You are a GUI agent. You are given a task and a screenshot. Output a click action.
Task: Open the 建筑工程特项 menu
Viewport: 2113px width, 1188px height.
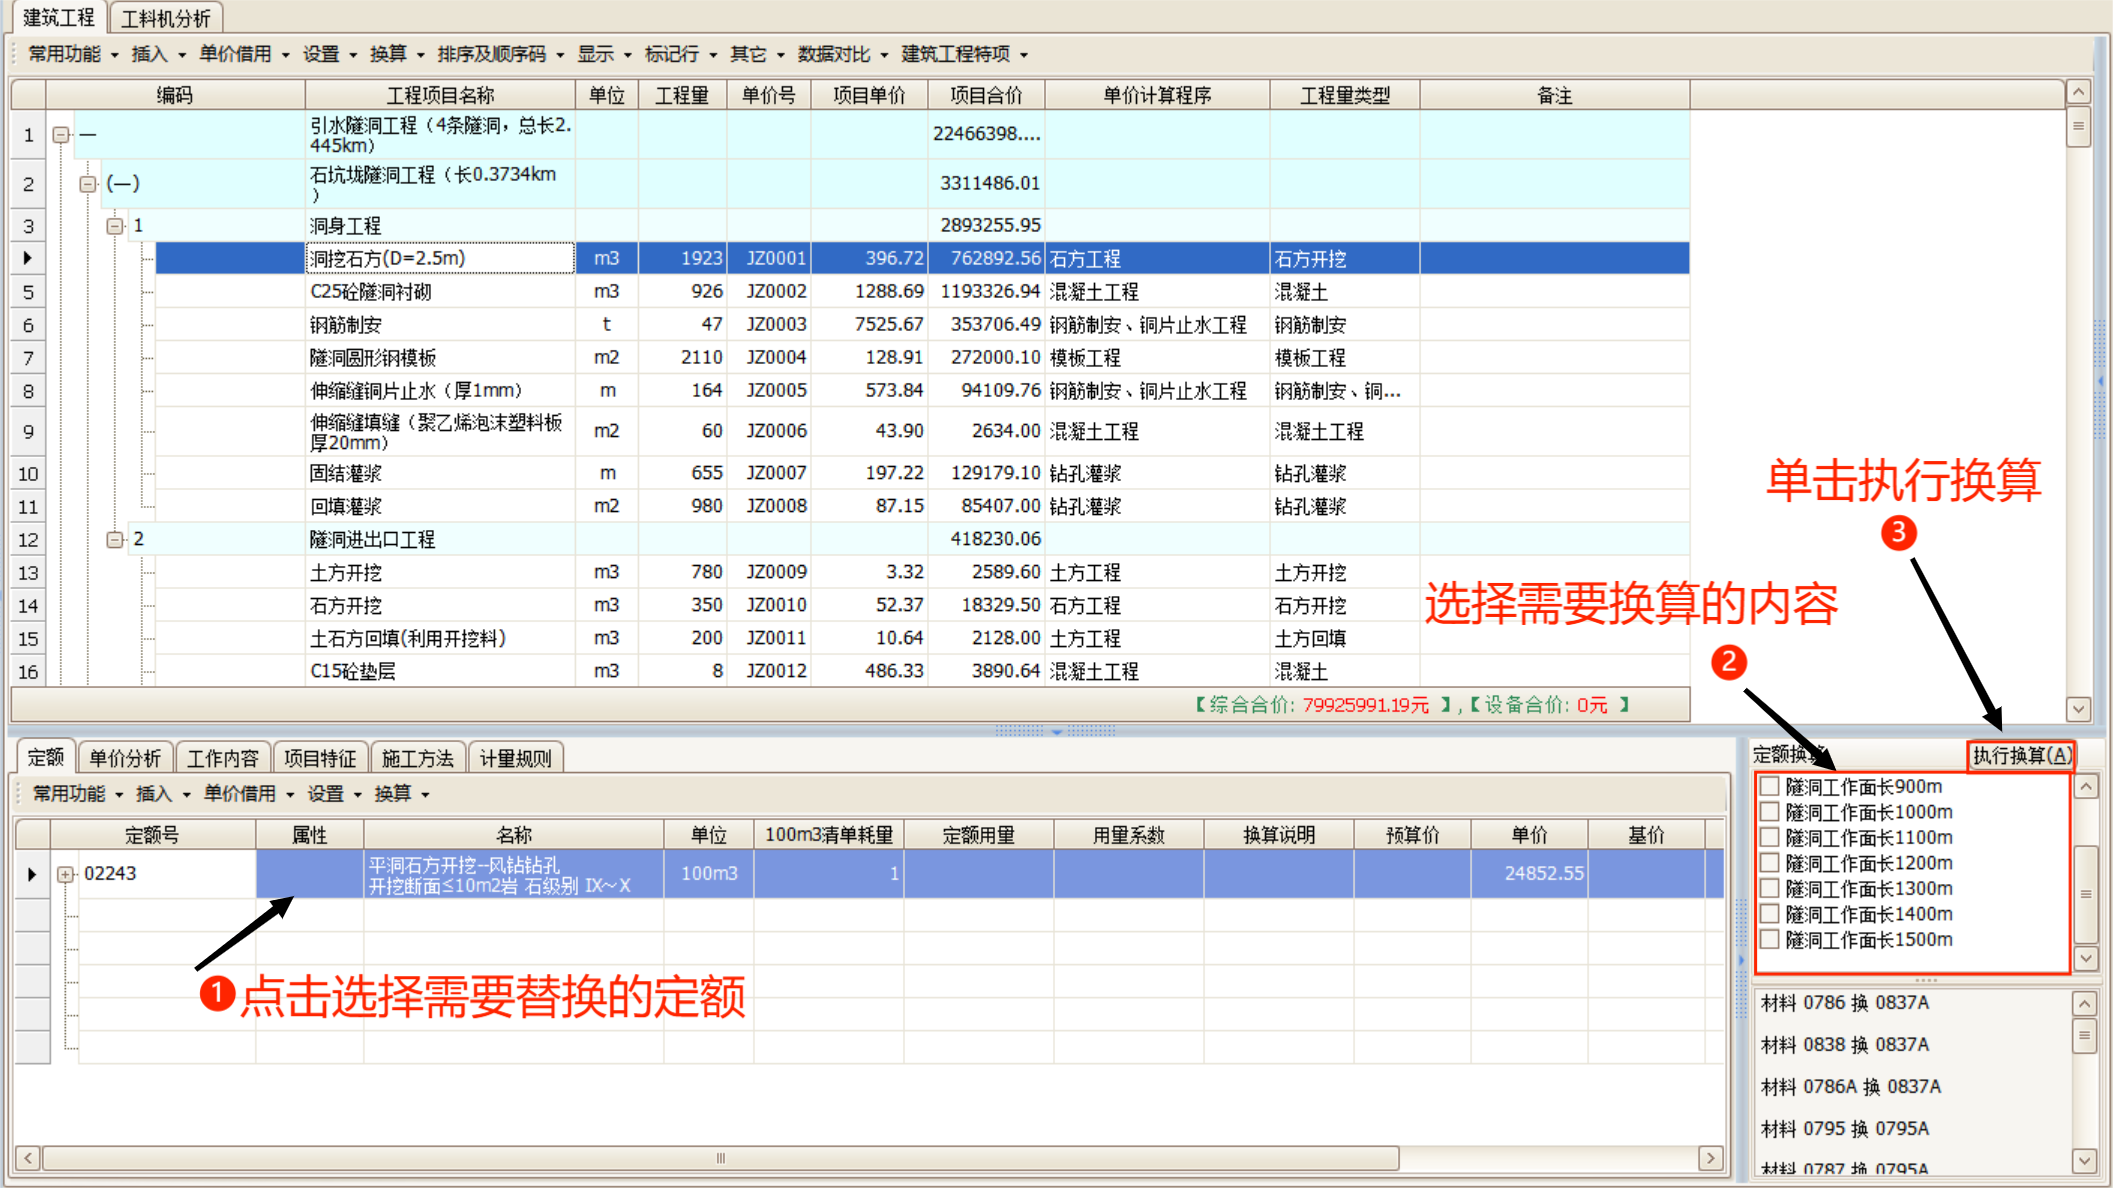point(964,54)
